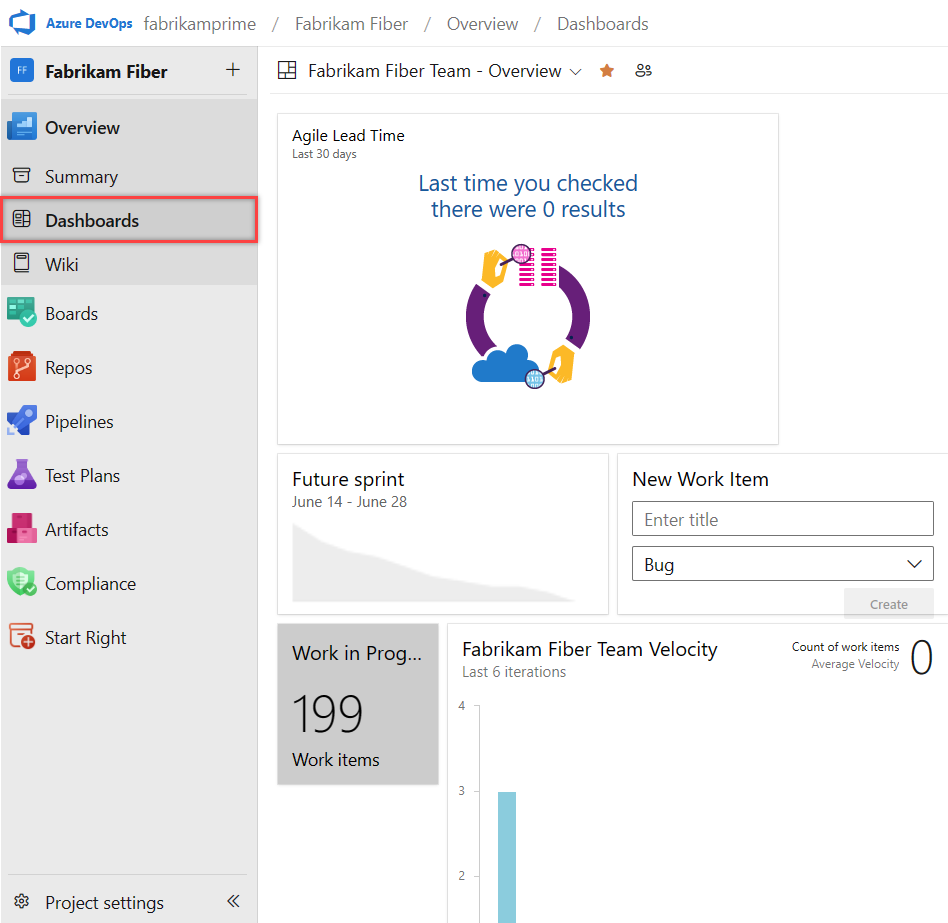Open the Boards section icon

coord(22,313)
